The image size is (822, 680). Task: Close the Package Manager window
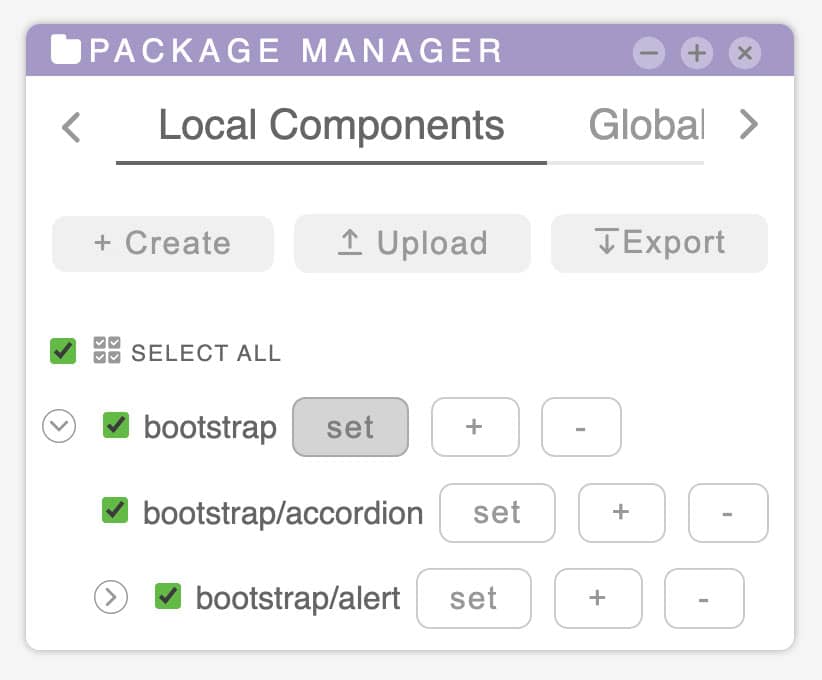tap(745, 53)
